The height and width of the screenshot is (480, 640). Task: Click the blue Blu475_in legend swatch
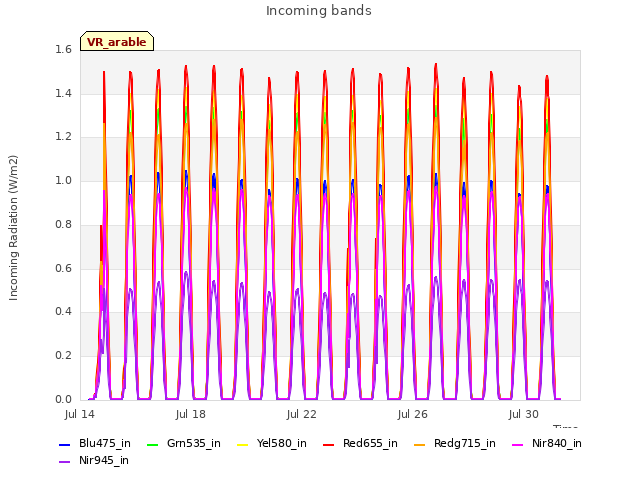[x=65, y=444]
